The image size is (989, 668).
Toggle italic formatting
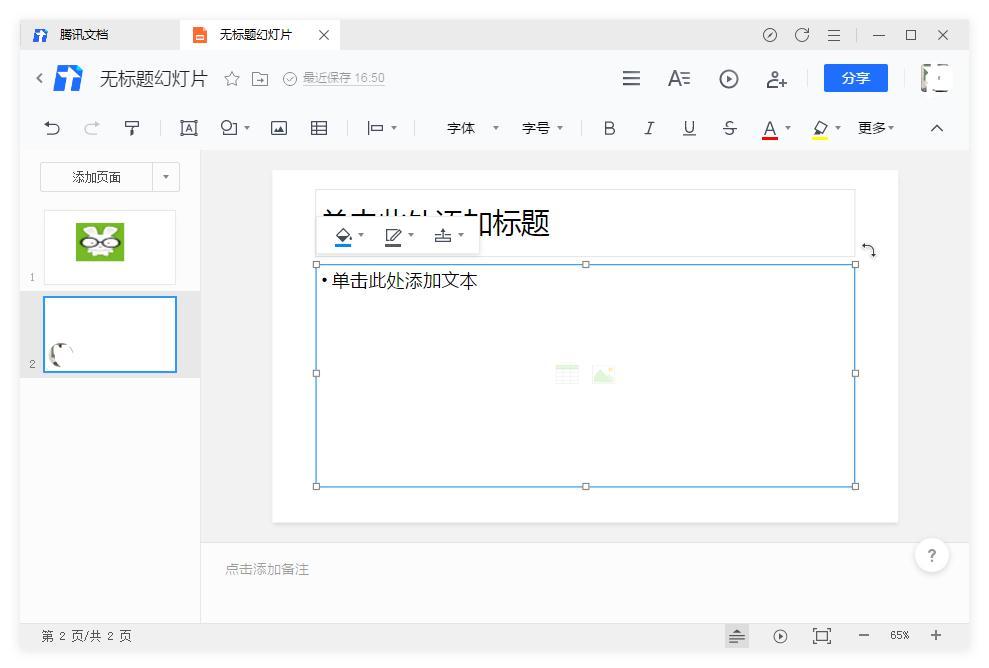click(x=649, y=128)
